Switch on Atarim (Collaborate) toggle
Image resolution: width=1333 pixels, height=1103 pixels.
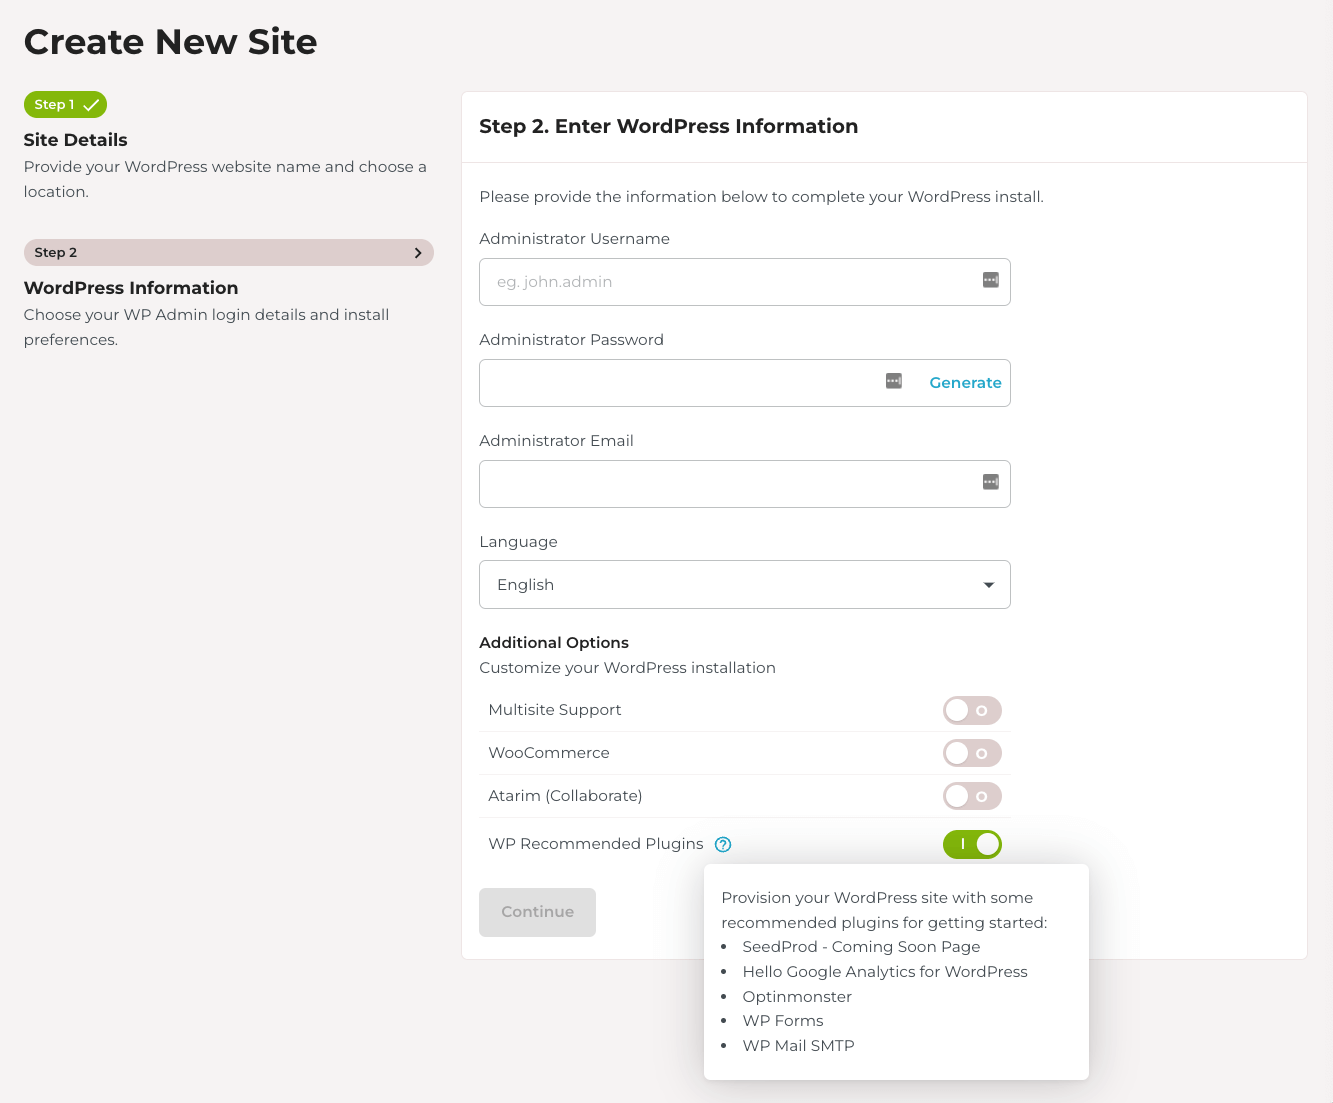pyautogui.click(x=972, y=796)
